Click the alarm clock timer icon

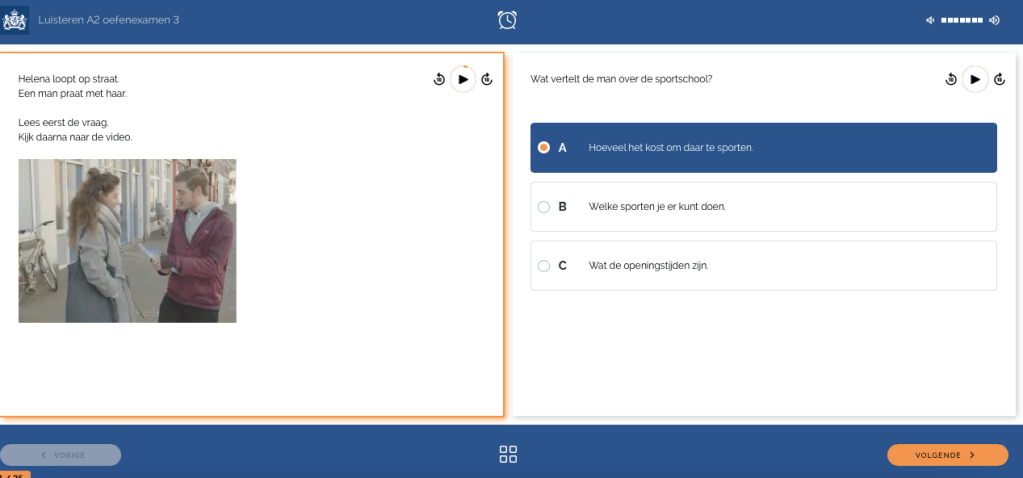pyautogui.click(x=508, y=20)
